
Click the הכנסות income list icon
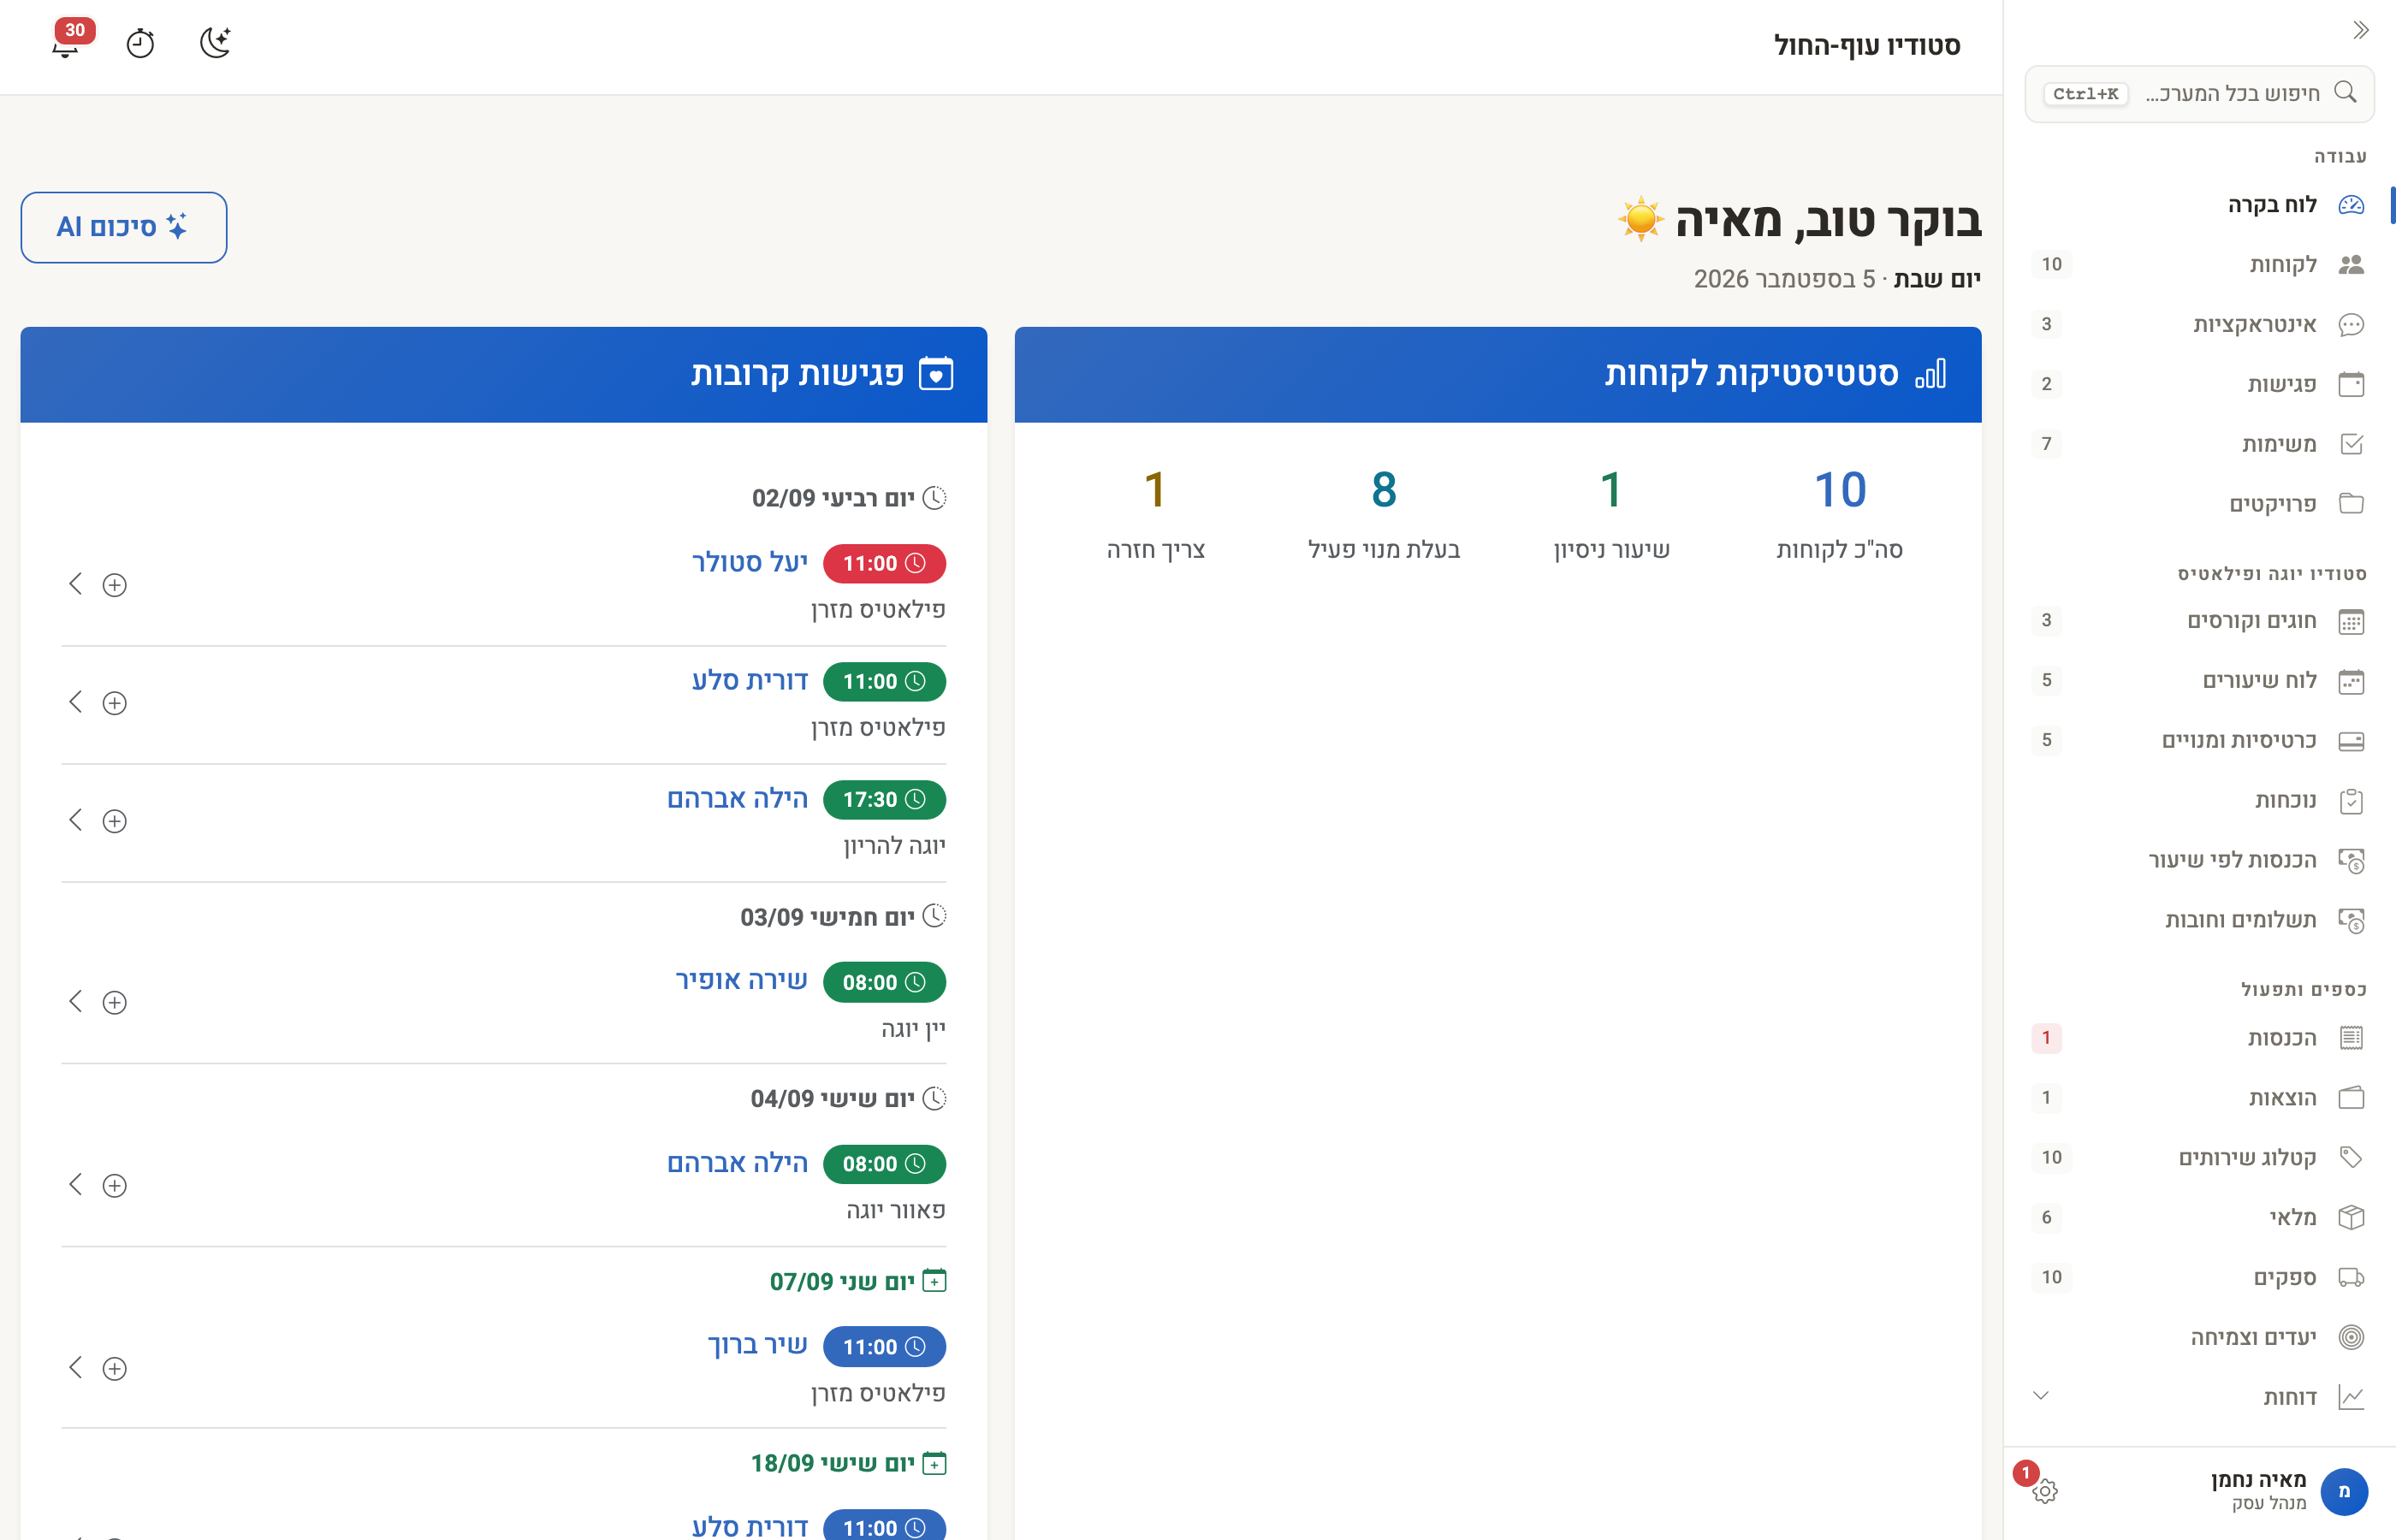pyautogui.click(x=2351, y=1038)
